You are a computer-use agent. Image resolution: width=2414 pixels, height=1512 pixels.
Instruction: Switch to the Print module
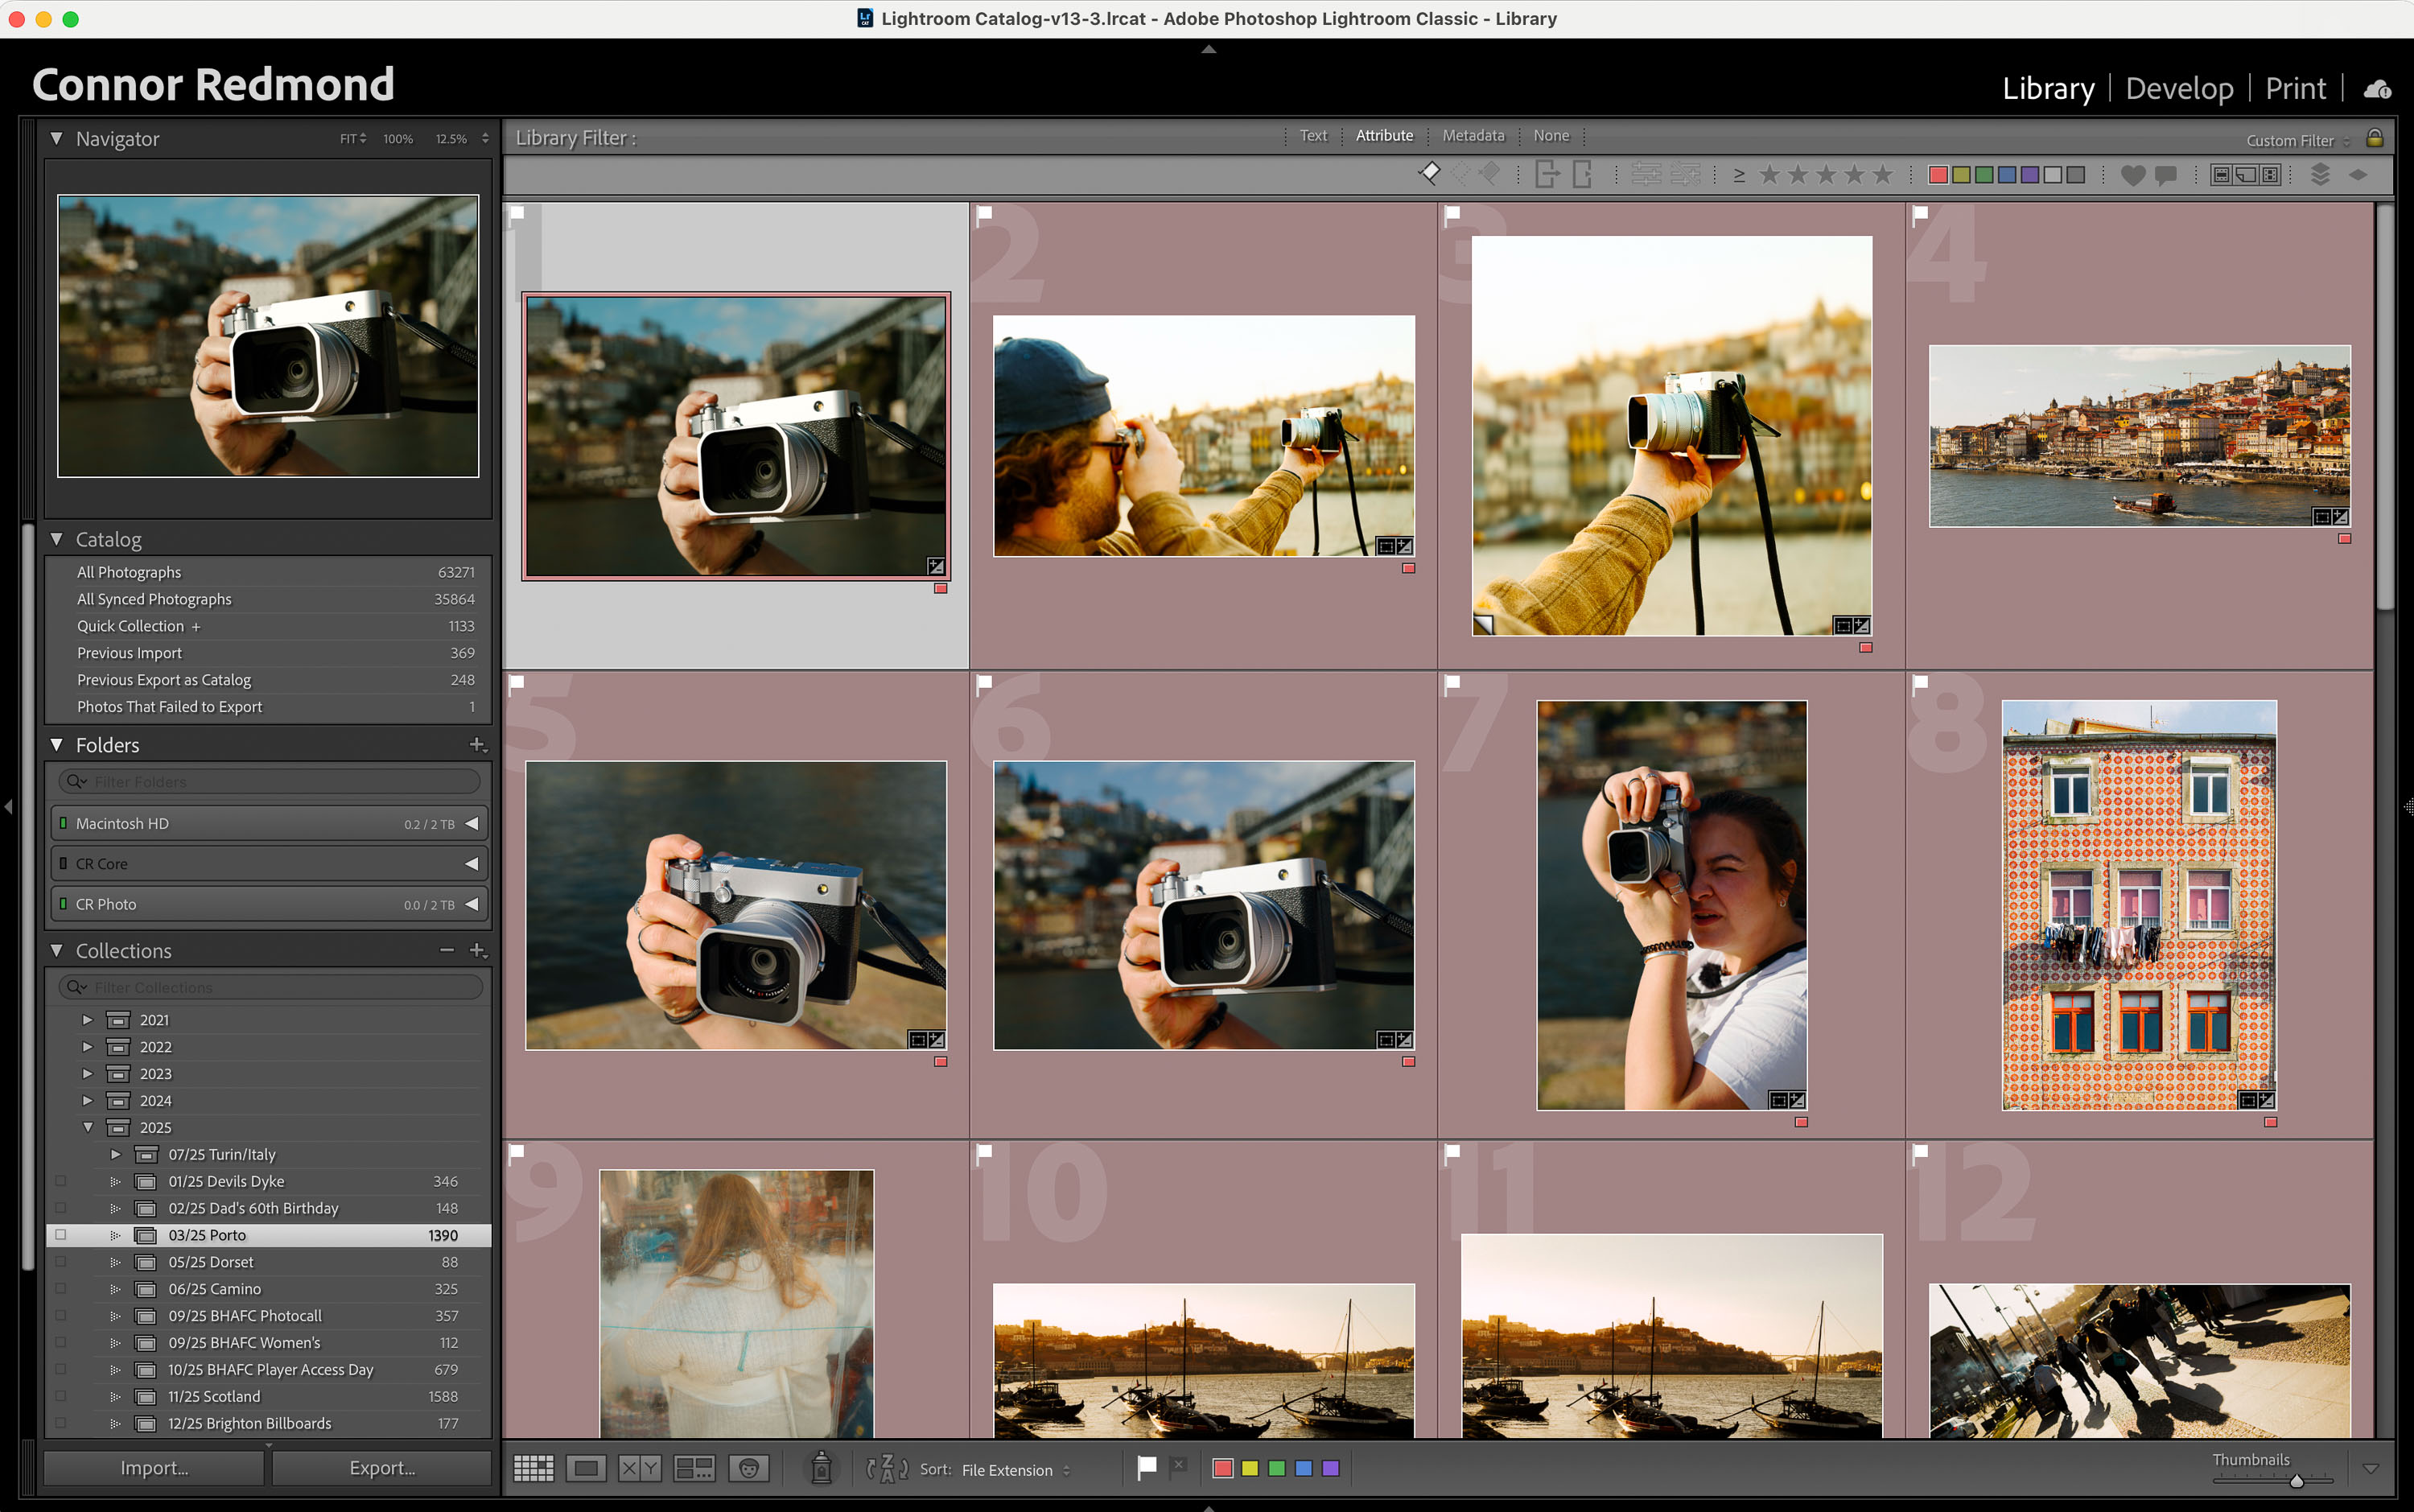coord(2295,88)
